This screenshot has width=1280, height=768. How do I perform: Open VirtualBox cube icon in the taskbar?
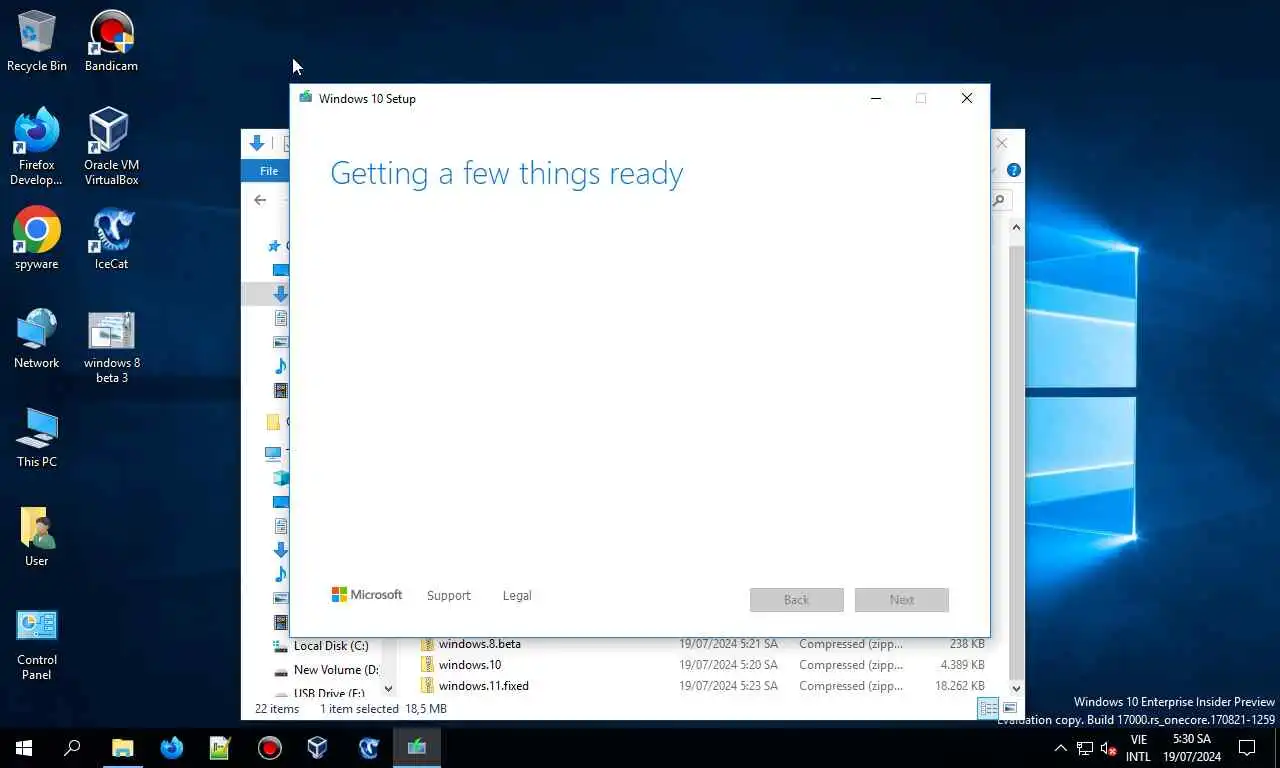pos(317,747)
